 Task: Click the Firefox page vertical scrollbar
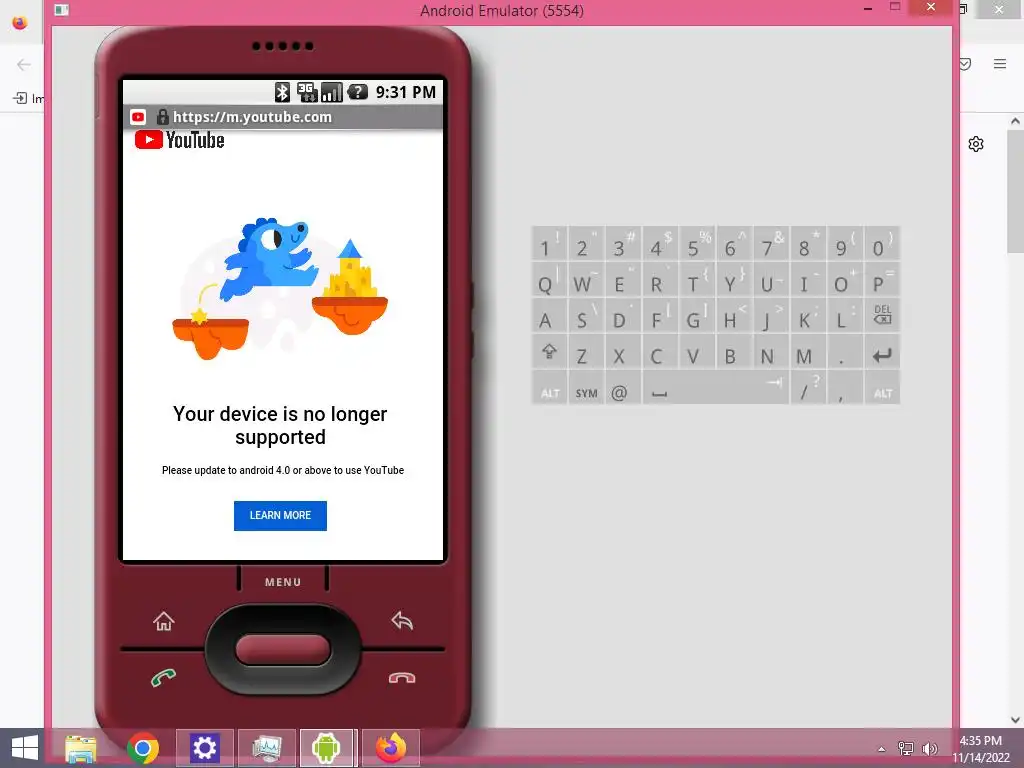pyautogui.click(x=1015, y=191)
